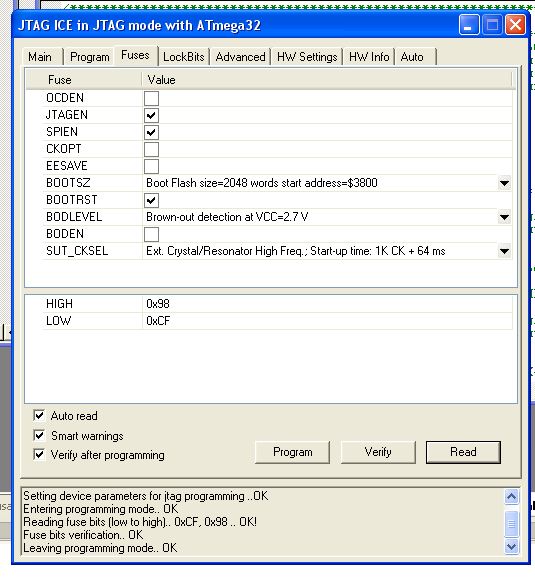Click the 'Leaving programming mode' log line
This screenshot has height=578, width=535.
[x=100, y=548]
